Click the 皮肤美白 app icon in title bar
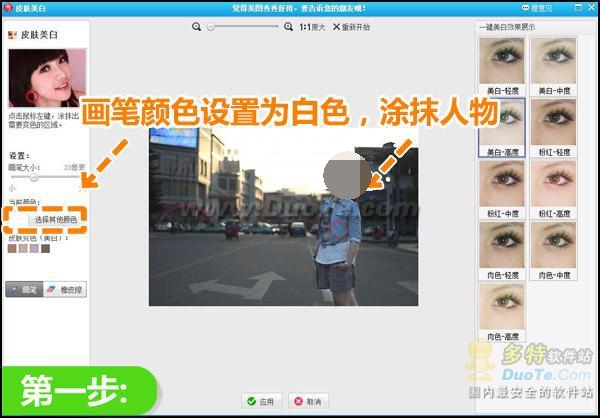 8,8
